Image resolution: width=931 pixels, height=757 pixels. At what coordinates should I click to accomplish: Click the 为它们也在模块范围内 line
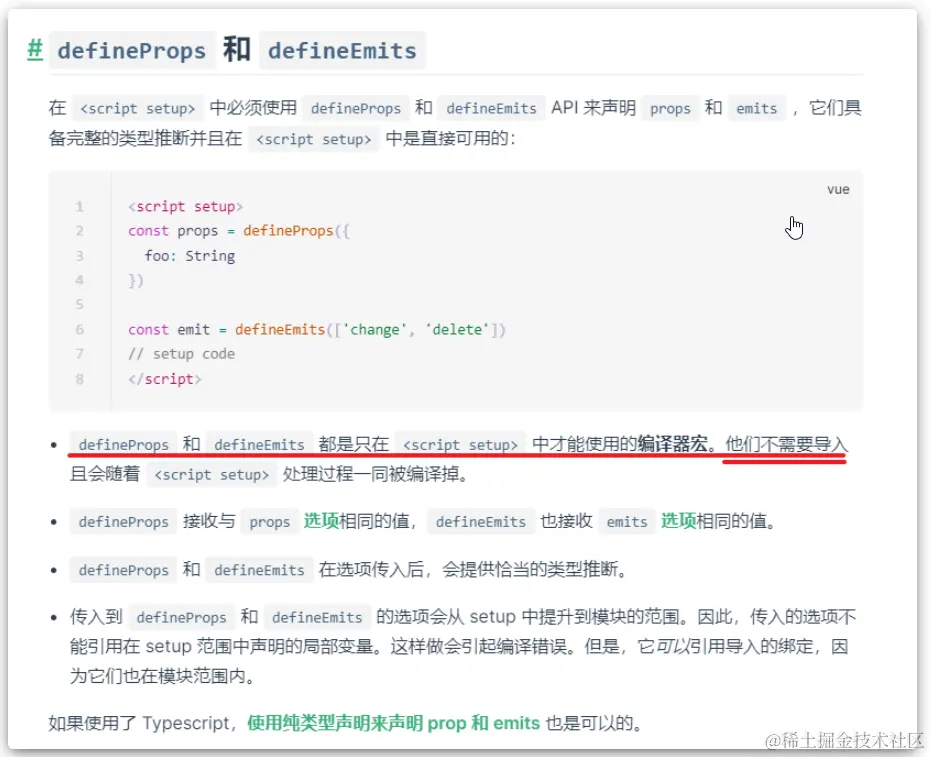coord(162,676)
